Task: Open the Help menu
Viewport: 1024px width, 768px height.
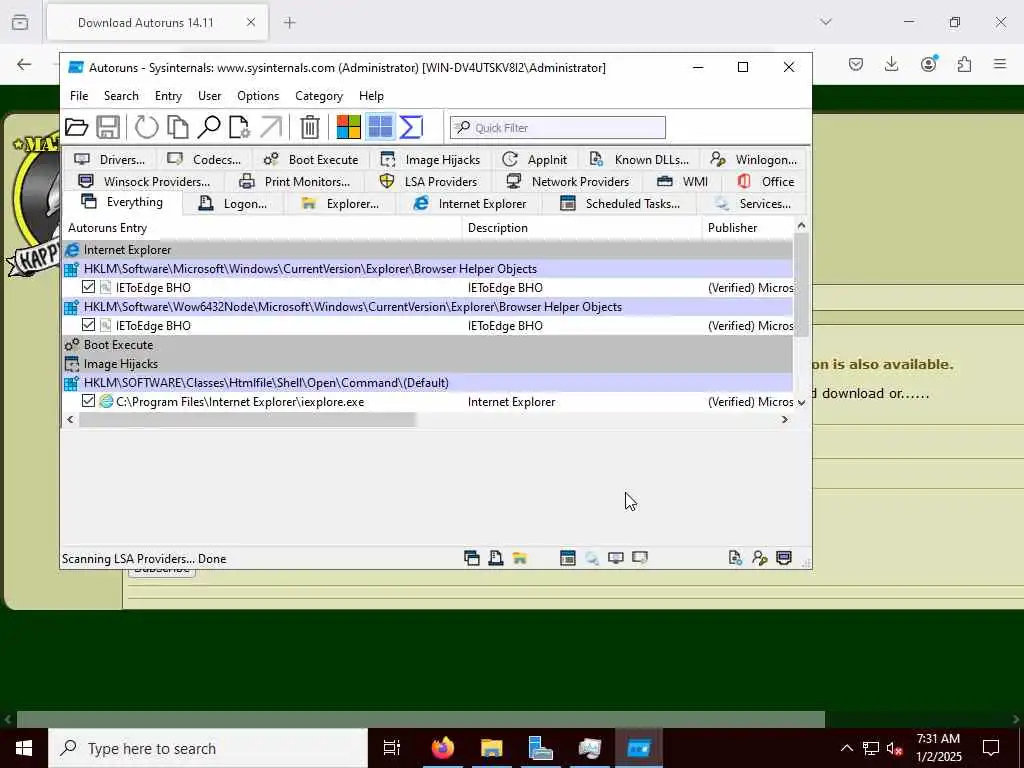Action: 372,96
